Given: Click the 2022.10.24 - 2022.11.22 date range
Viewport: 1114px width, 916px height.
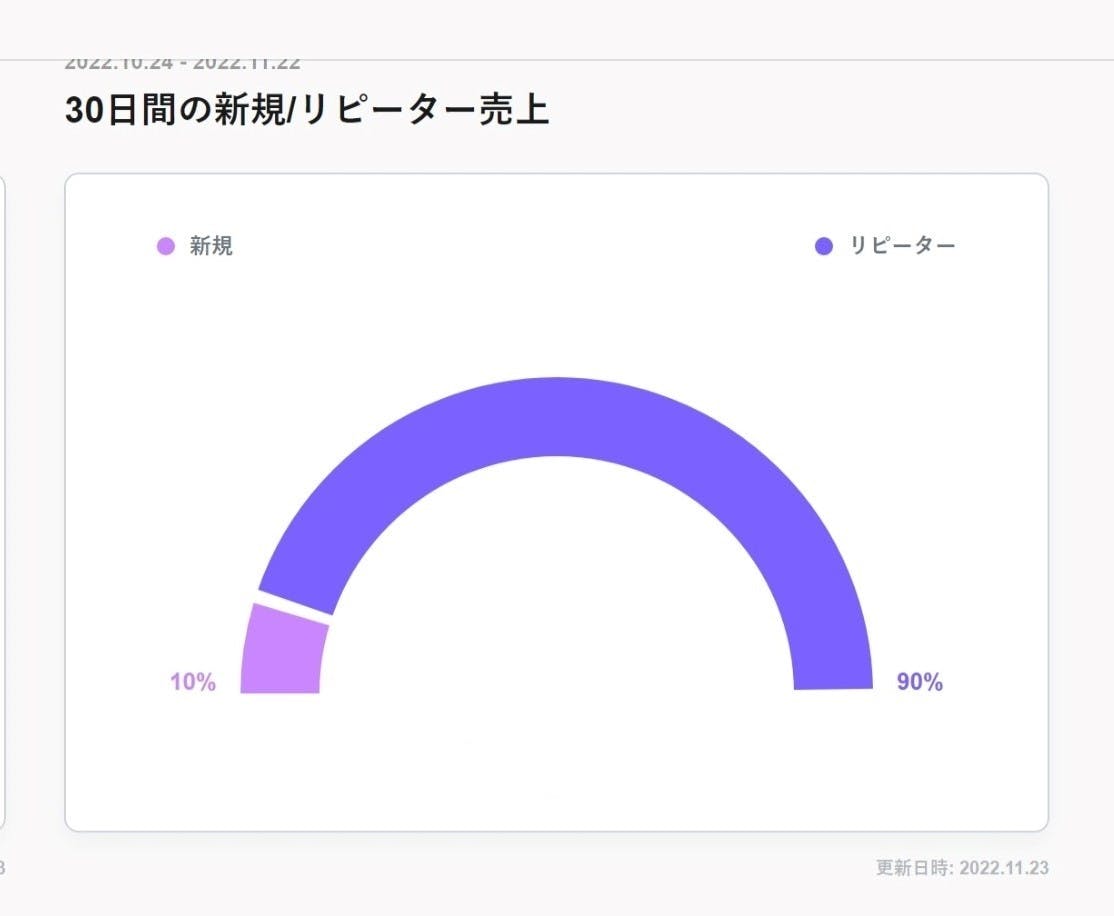Looking at the screenshot, I should [x=182, y=63].
